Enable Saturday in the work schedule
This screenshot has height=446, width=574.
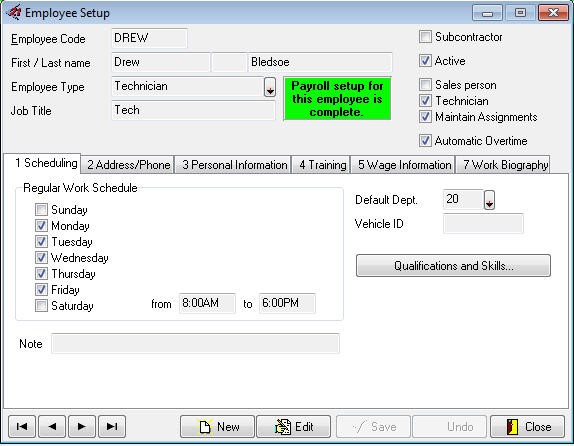41,305
